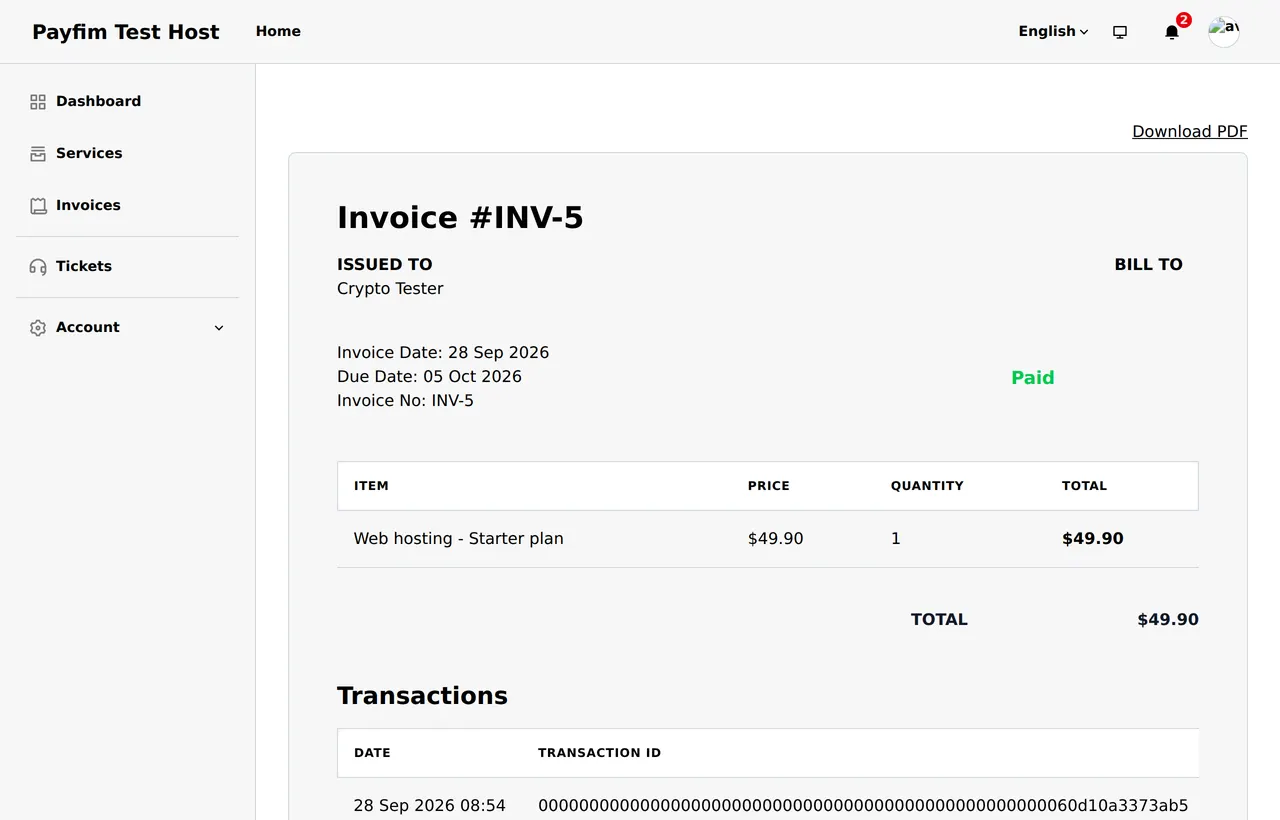1280x820 pixels.
Task: Expand the Account chevron in sidebar
Action: [219, 328]
